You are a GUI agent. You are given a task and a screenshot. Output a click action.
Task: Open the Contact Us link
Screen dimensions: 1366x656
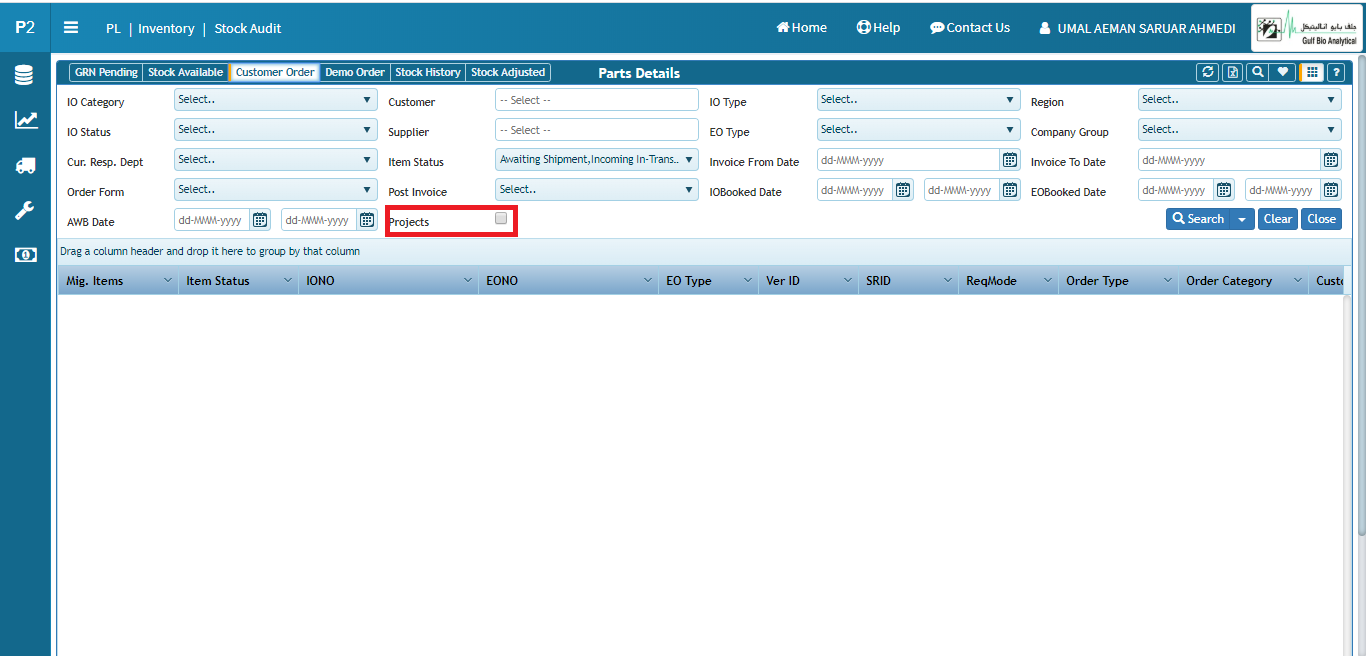point(970,28)
